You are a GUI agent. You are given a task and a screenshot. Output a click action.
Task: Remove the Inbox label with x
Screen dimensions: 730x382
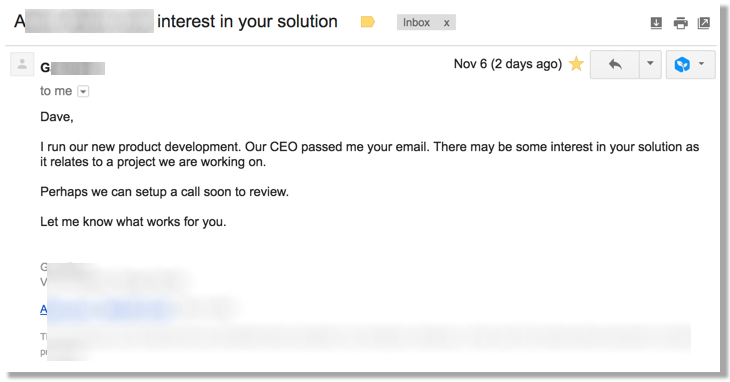tap(446, 23)
